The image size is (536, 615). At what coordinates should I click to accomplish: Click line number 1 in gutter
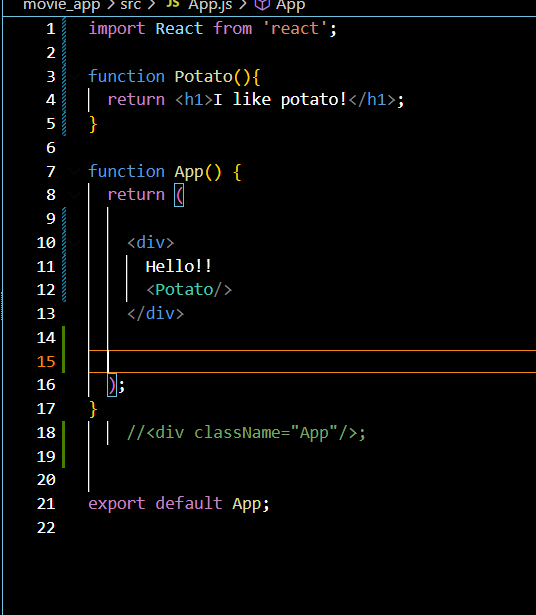(51, 29)
